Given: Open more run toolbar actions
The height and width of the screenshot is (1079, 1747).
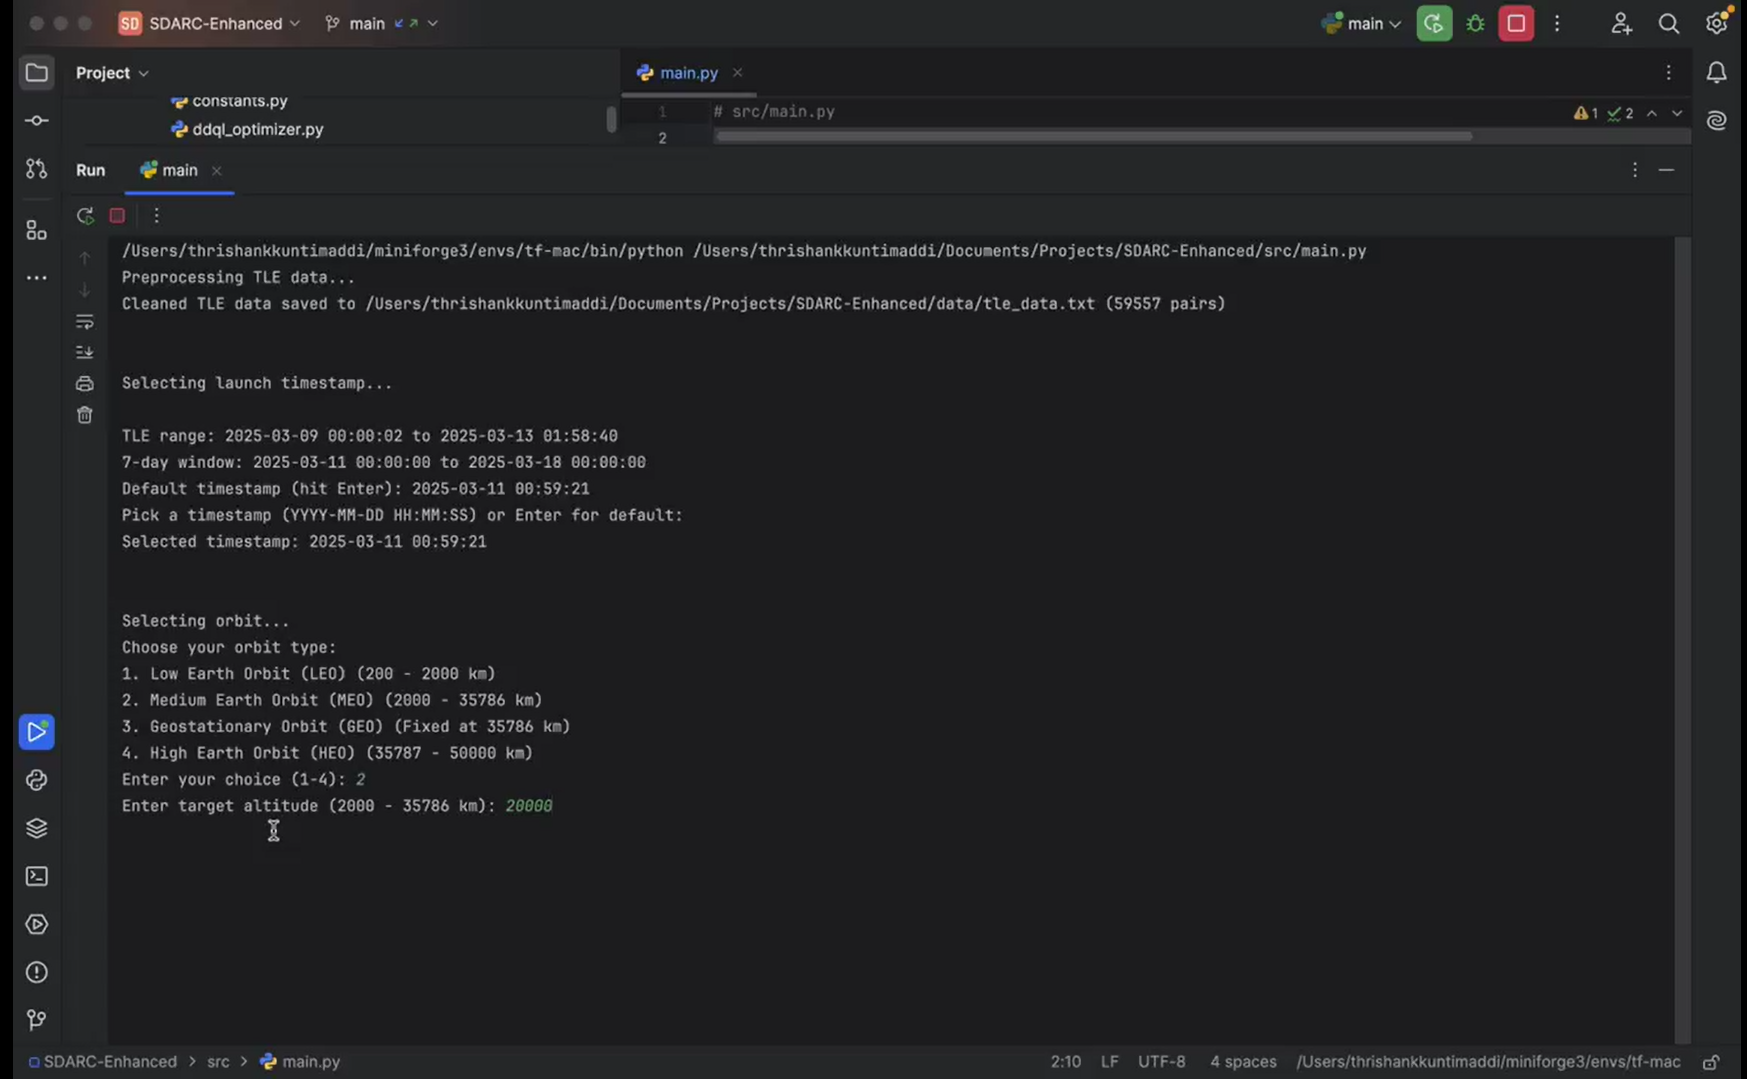Looking at the screenshot, I should [x=156, y=215].
